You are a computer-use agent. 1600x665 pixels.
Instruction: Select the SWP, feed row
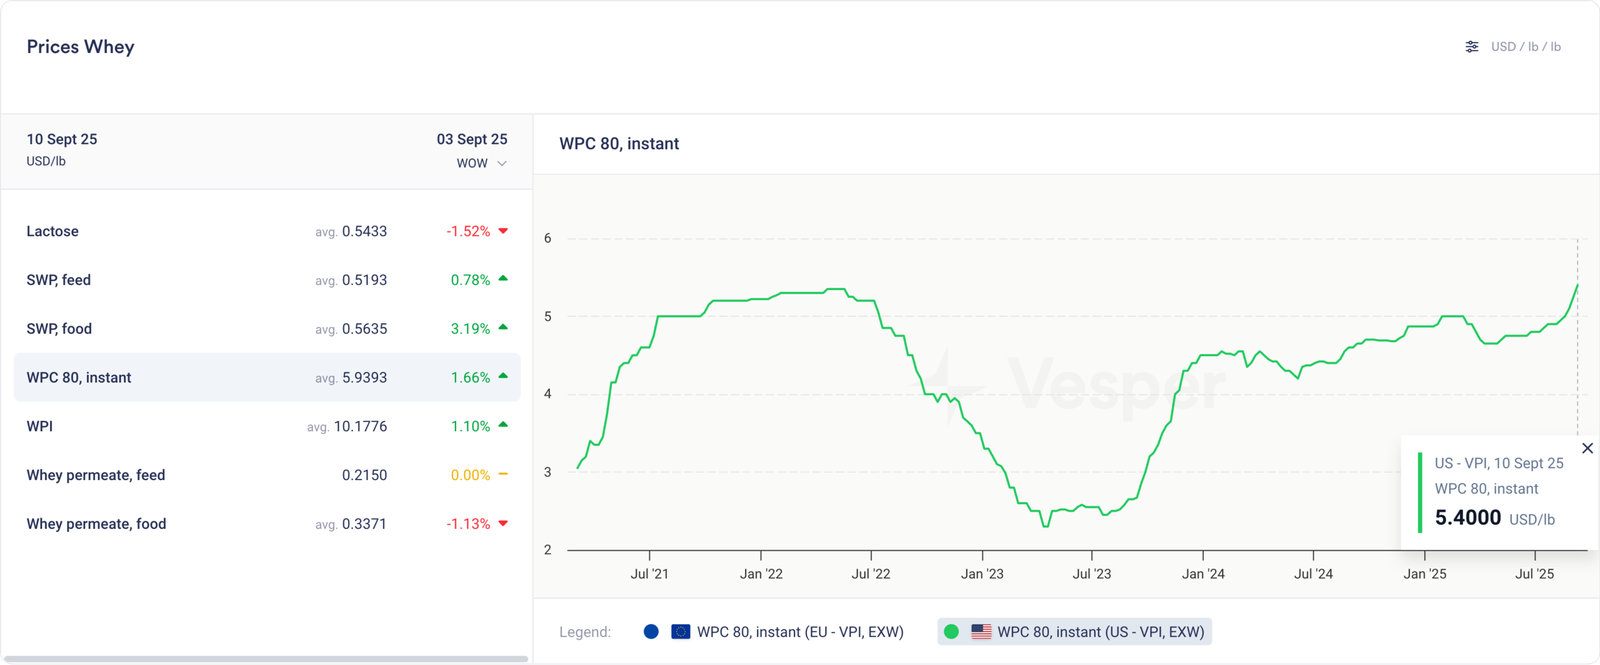[x=266, y=280]
